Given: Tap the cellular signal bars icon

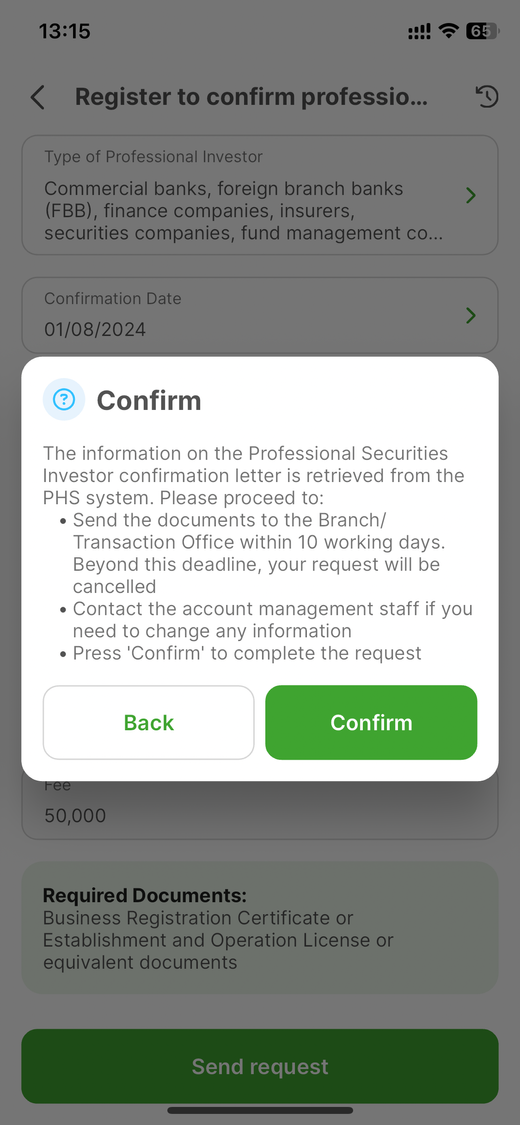Looking at the screenshot, I should (419, 32).
